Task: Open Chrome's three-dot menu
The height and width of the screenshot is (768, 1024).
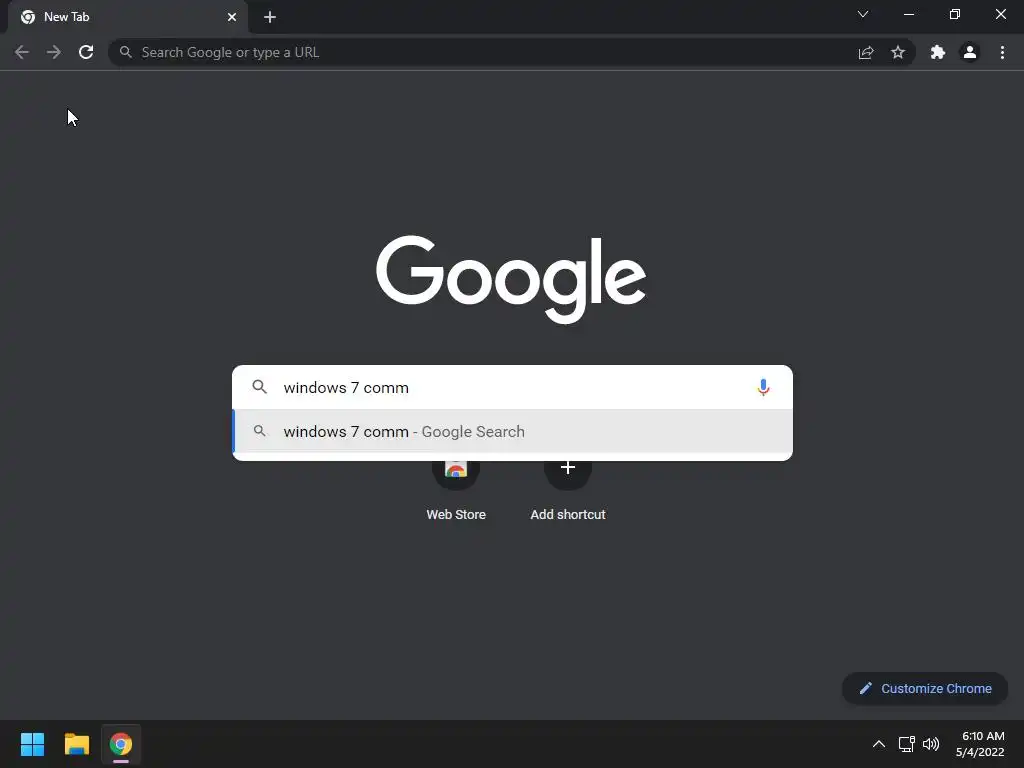Action: tap(1002, 52)
